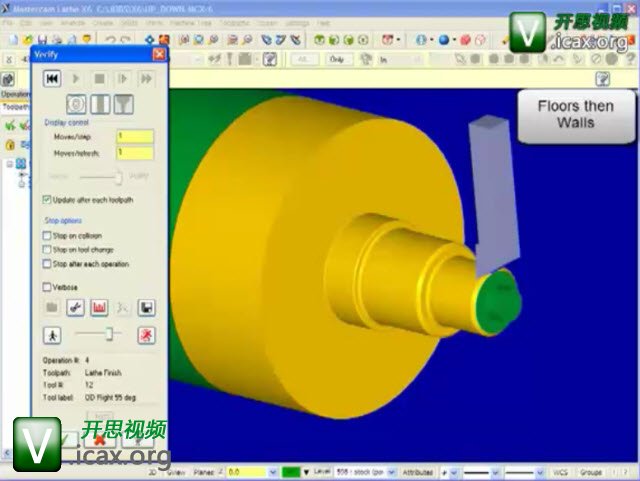
Task: Open the Settings menu
Action: (x=297, y=23)
